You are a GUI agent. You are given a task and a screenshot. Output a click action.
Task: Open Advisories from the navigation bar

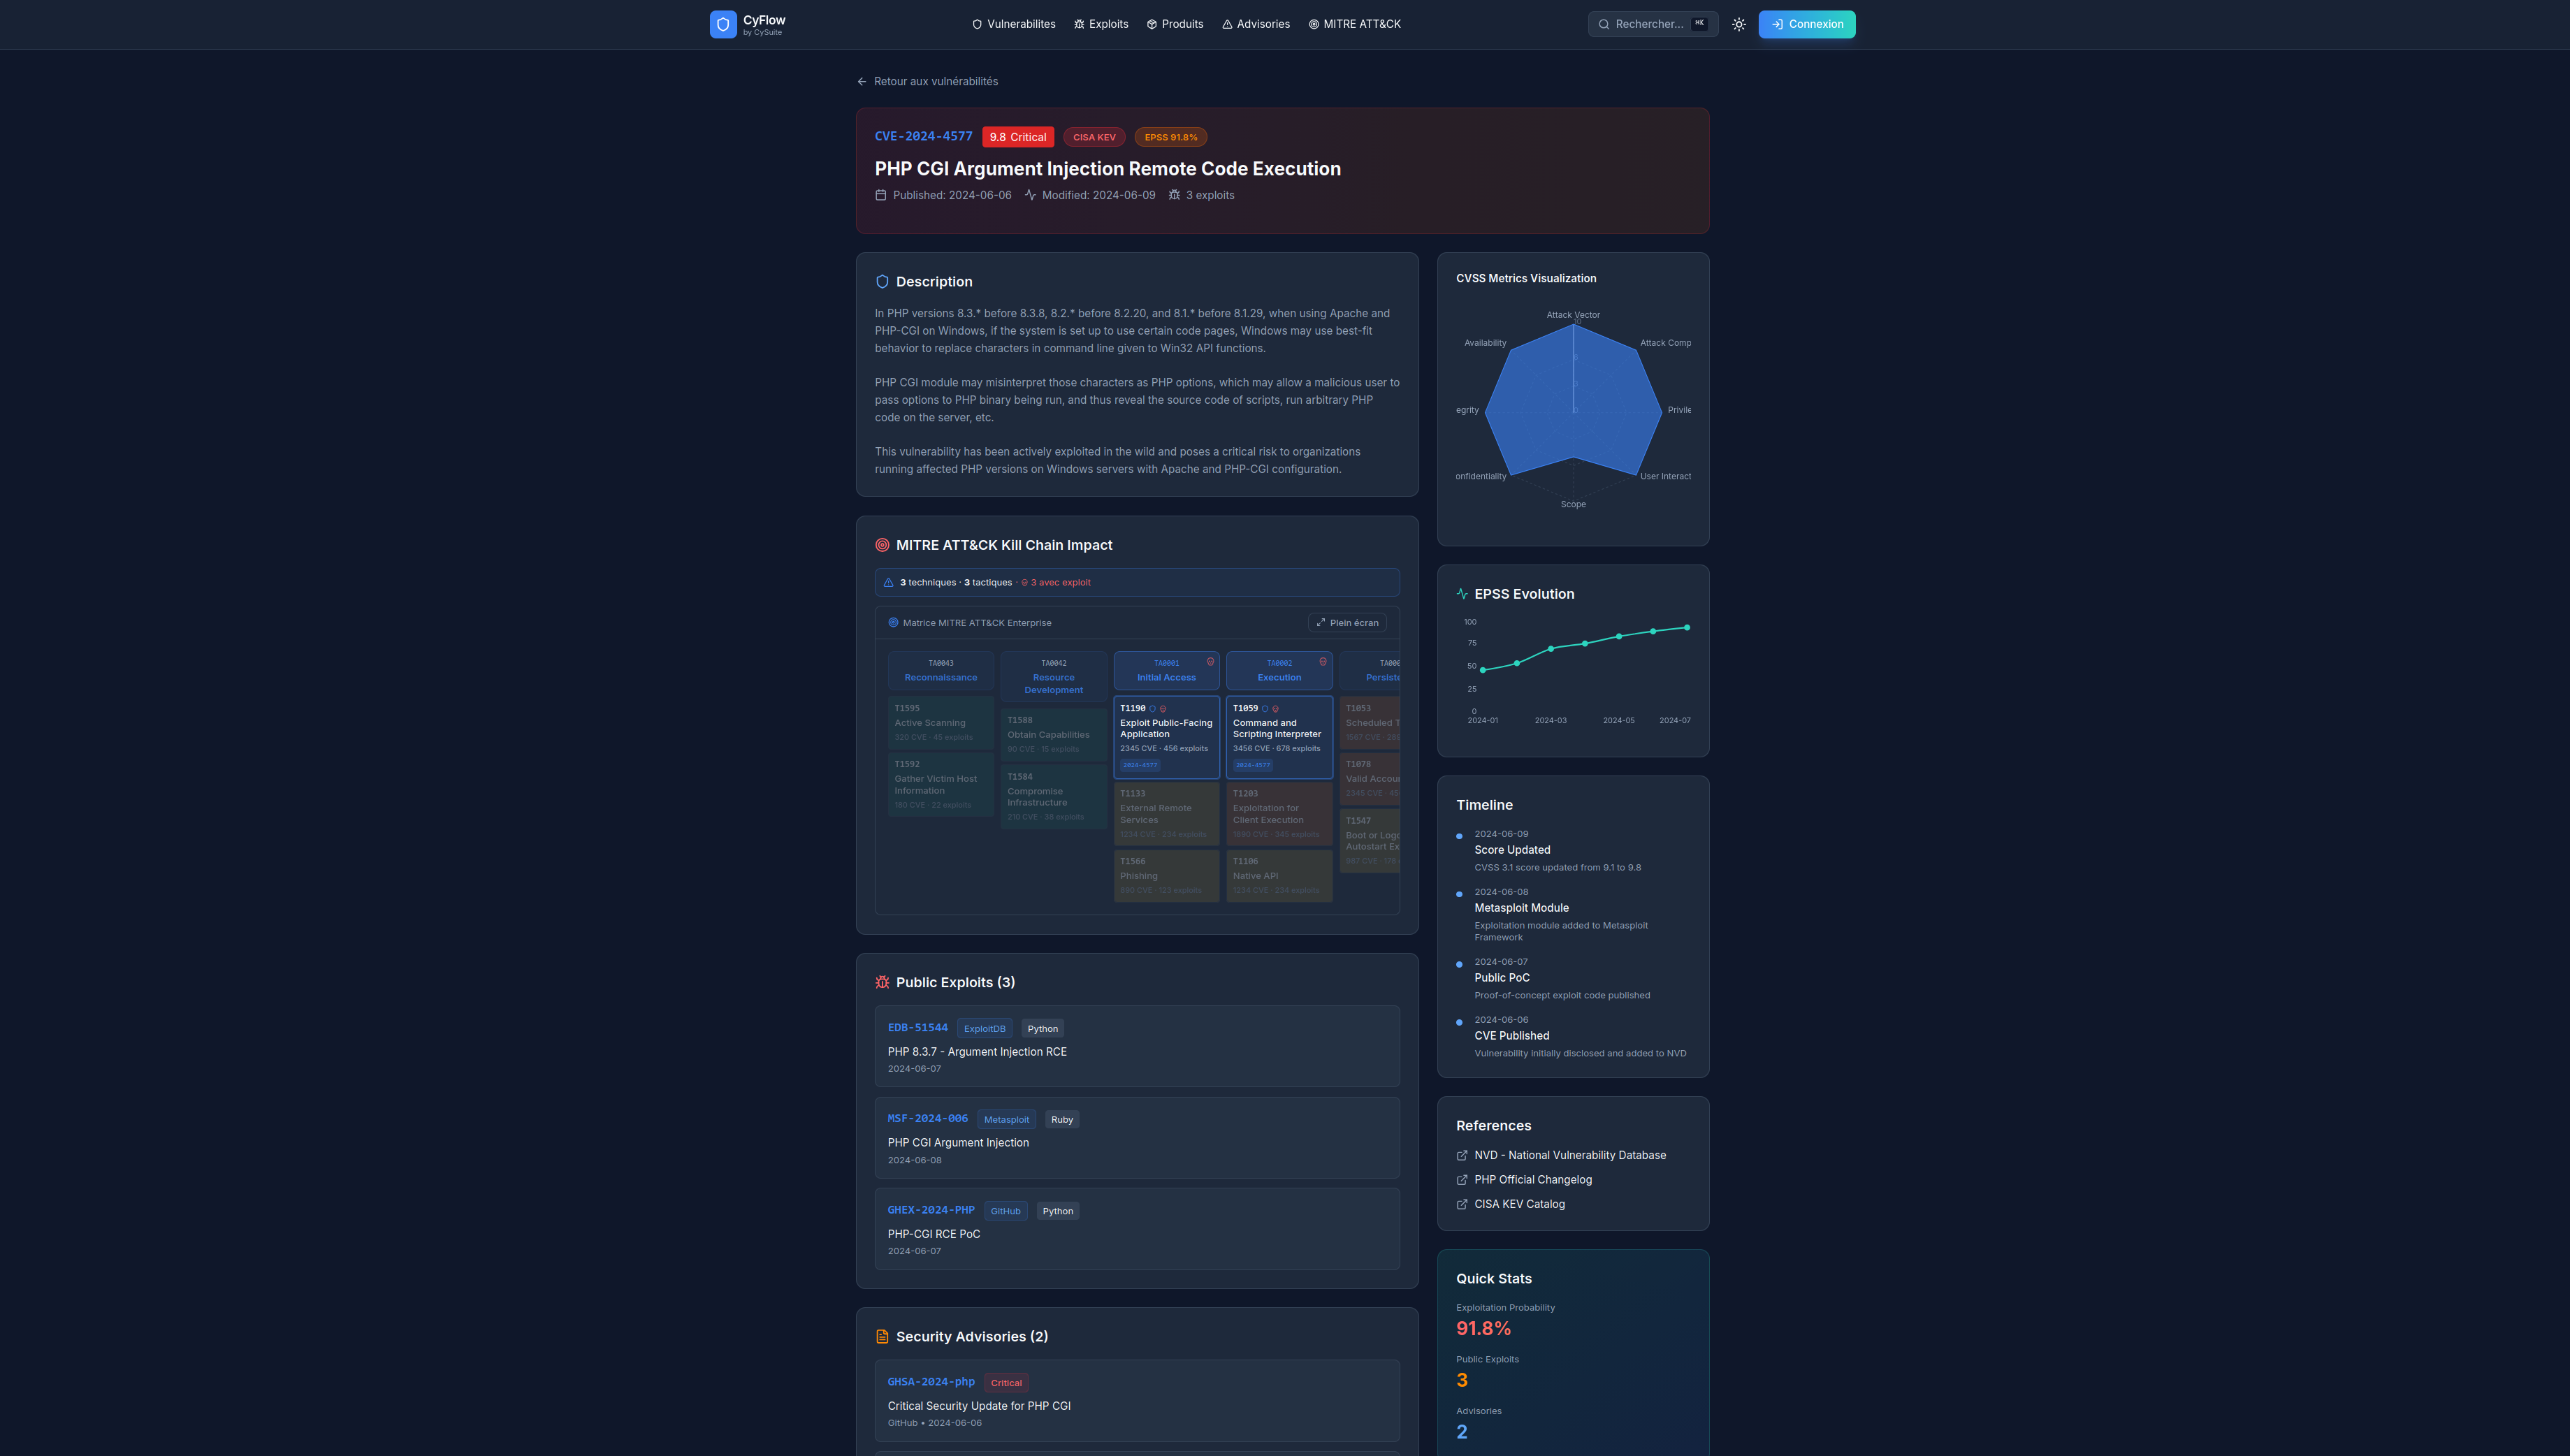1255,24
